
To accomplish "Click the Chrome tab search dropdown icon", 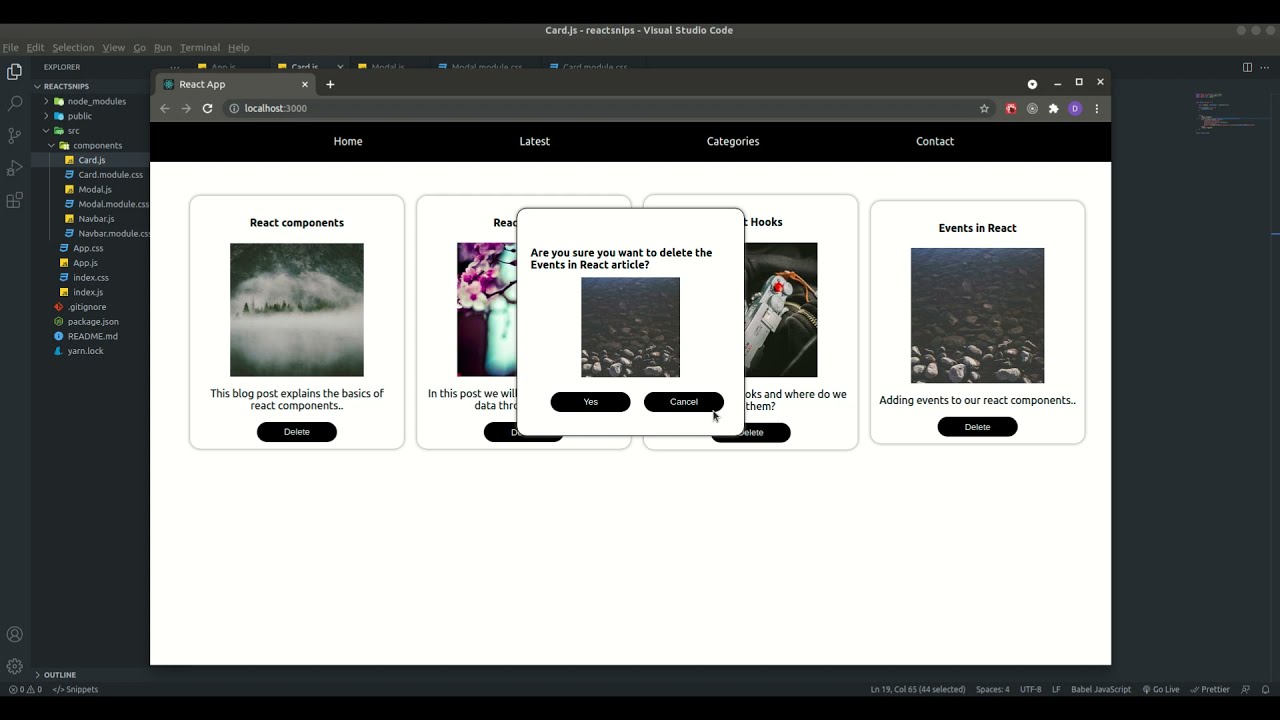I will [1032, 84].
